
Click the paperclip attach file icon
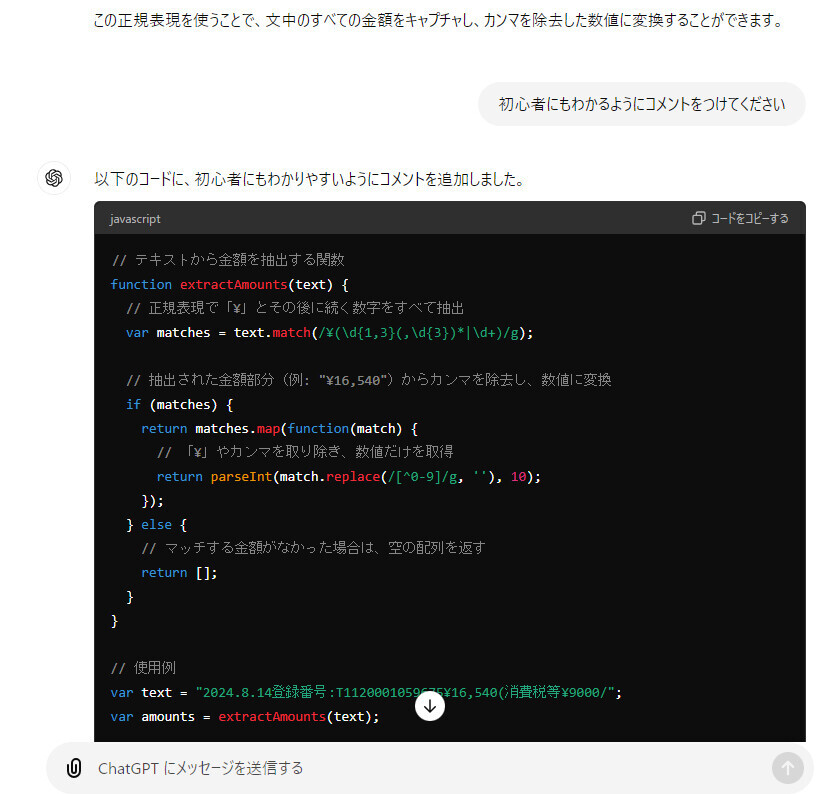(74, 767)
